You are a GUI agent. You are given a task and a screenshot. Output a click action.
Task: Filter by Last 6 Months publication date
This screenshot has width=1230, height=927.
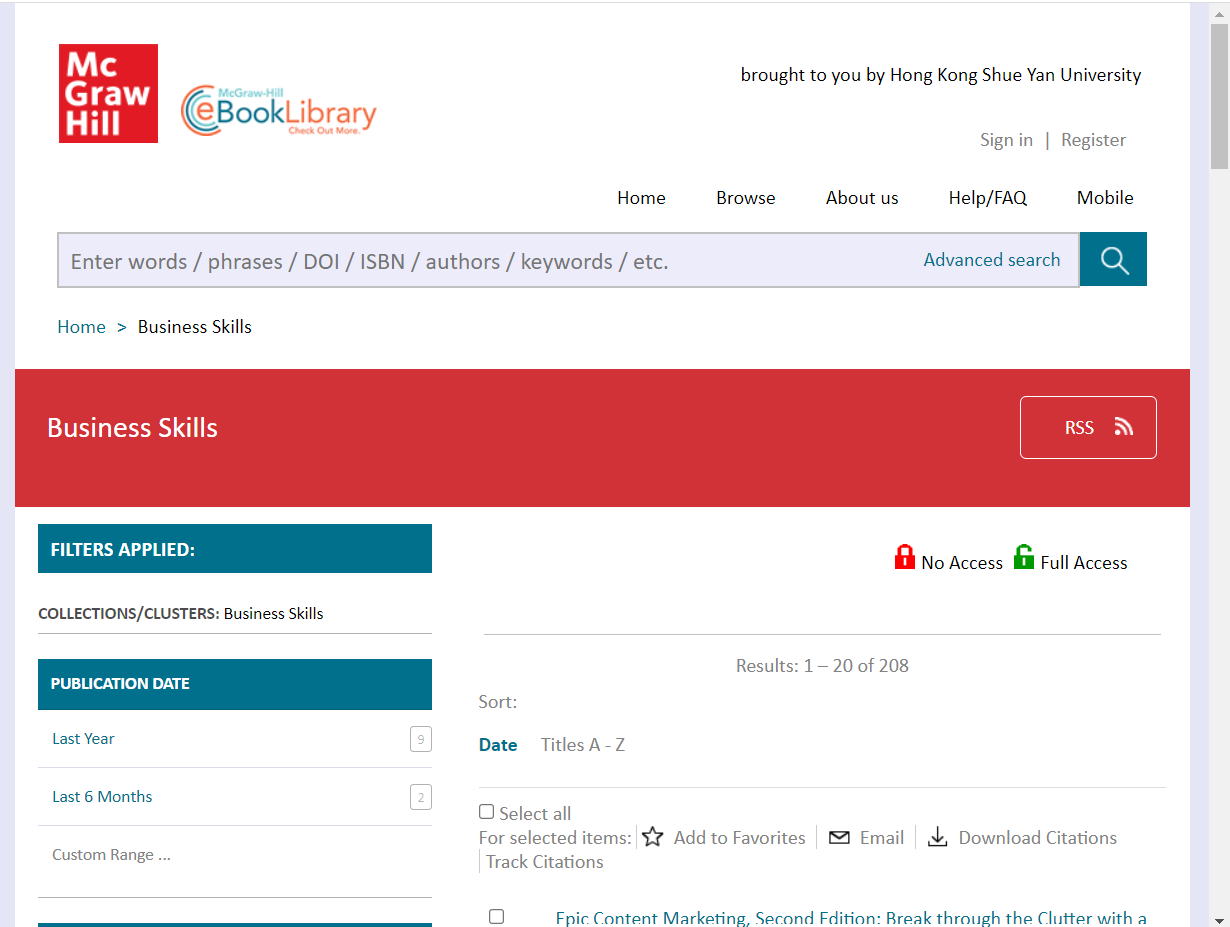(102, 797)
